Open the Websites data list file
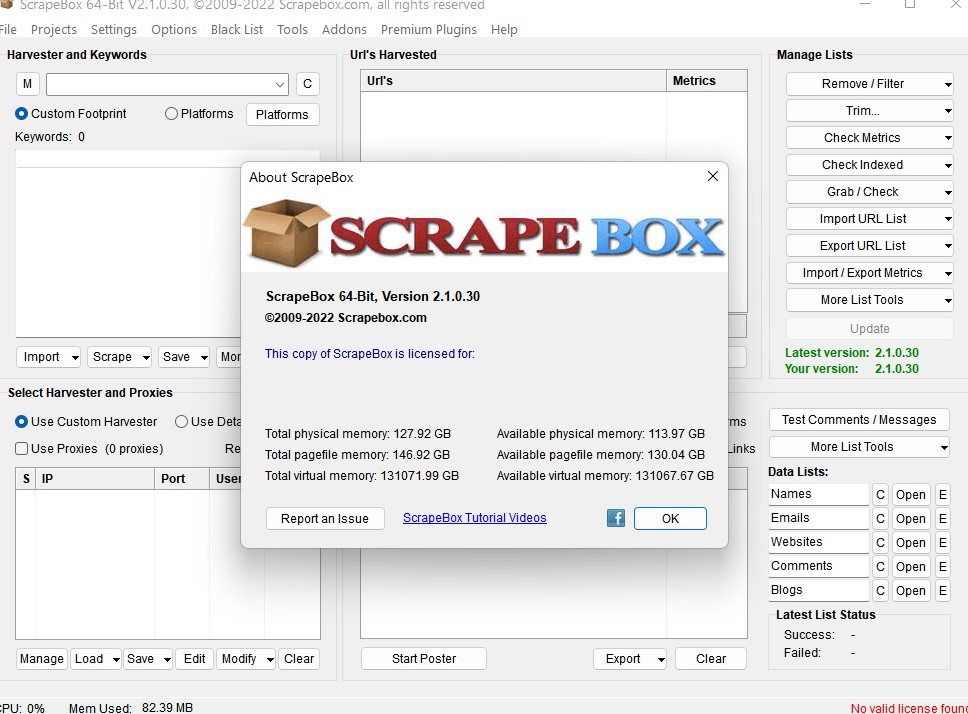Viewport: 968px width, 714px height. [911, 542]
